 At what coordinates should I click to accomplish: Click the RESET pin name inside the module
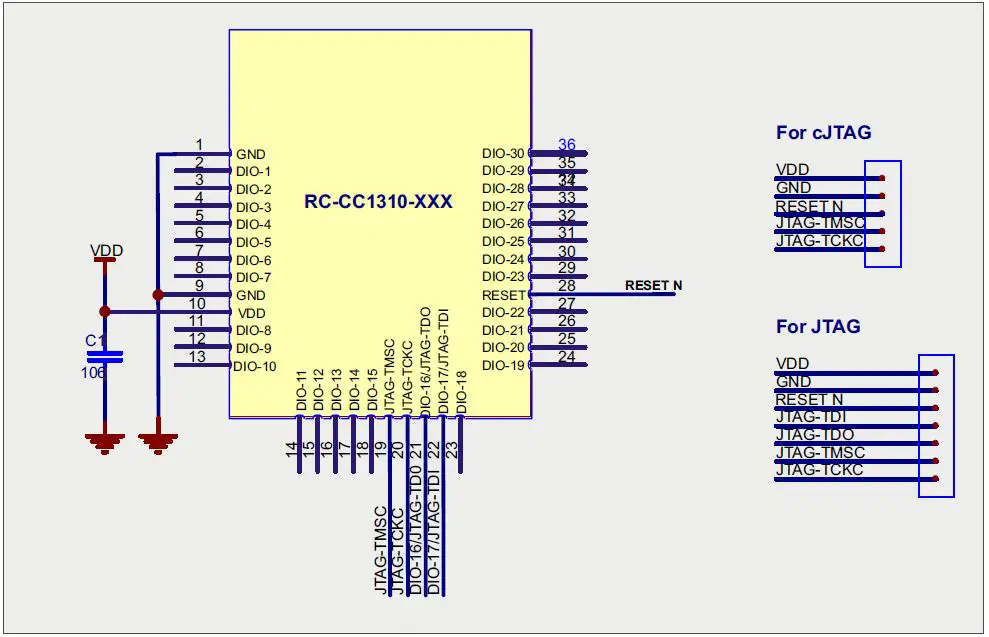pos(503,295)
